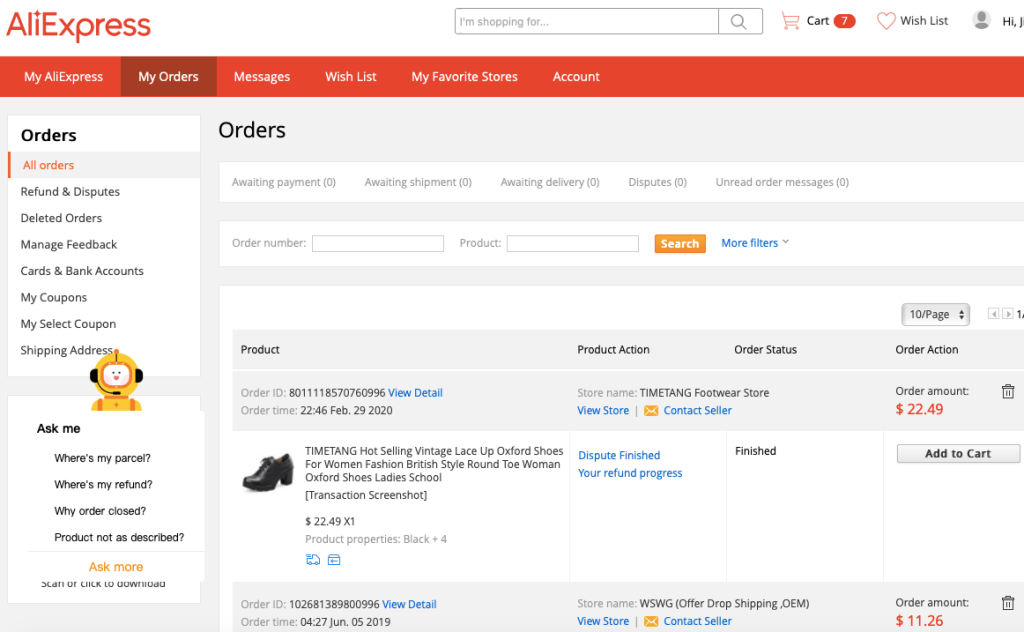This screenshot has width=1024, height=632.
Task: Expand More filters
Action: (755, 243)
